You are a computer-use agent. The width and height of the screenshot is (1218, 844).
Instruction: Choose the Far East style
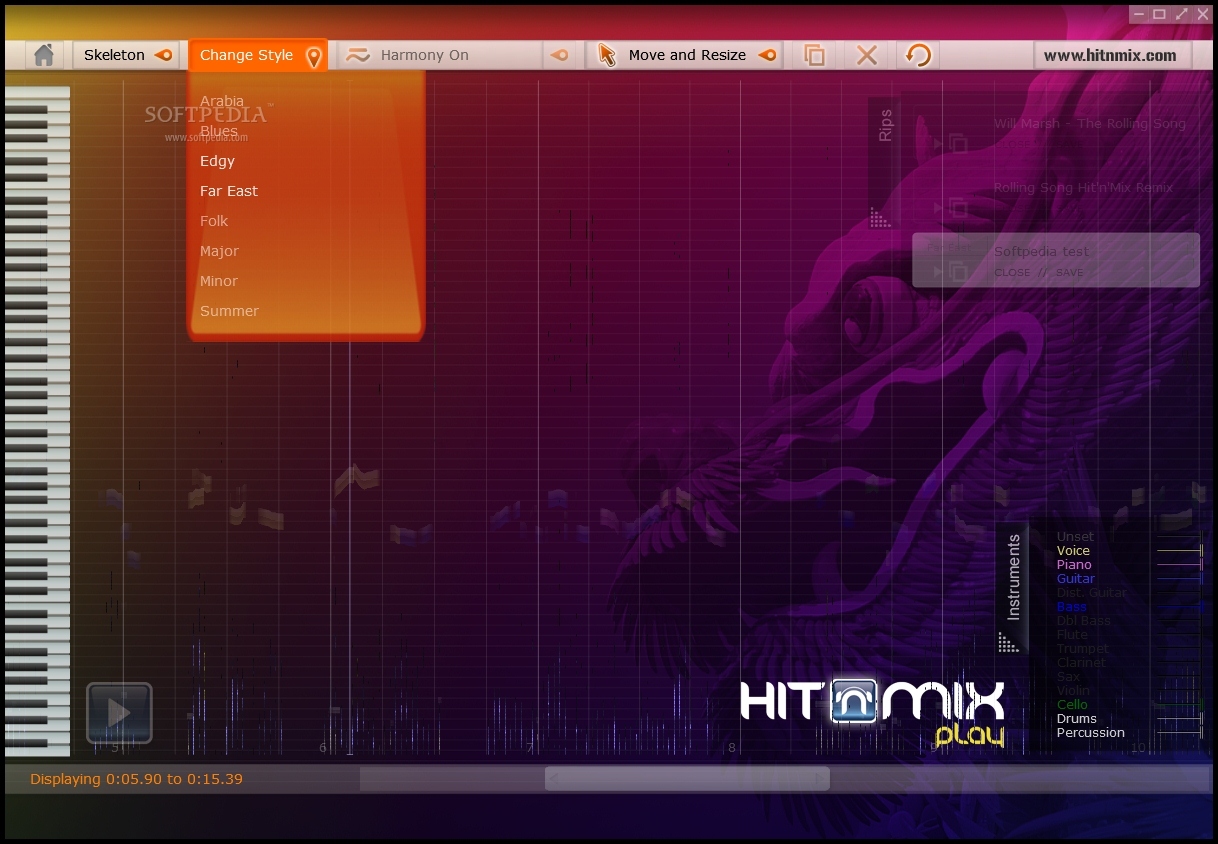pyautogui.click(x=229, y=191)
